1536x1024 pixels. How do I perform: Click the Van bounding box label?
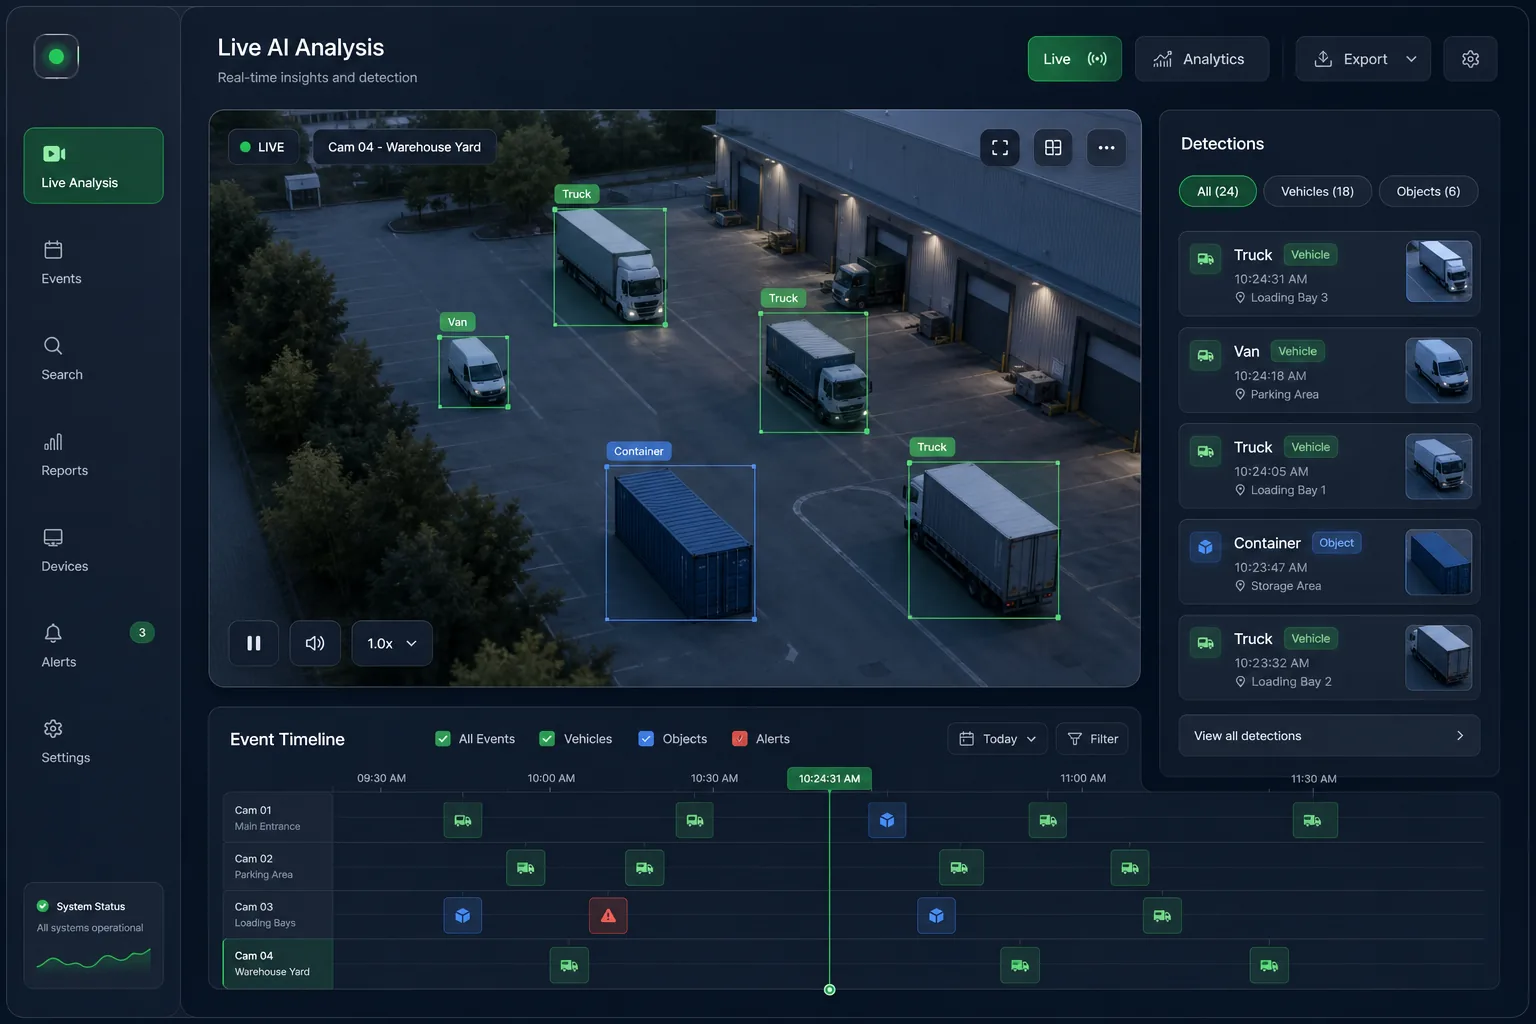tap(457, 322)
